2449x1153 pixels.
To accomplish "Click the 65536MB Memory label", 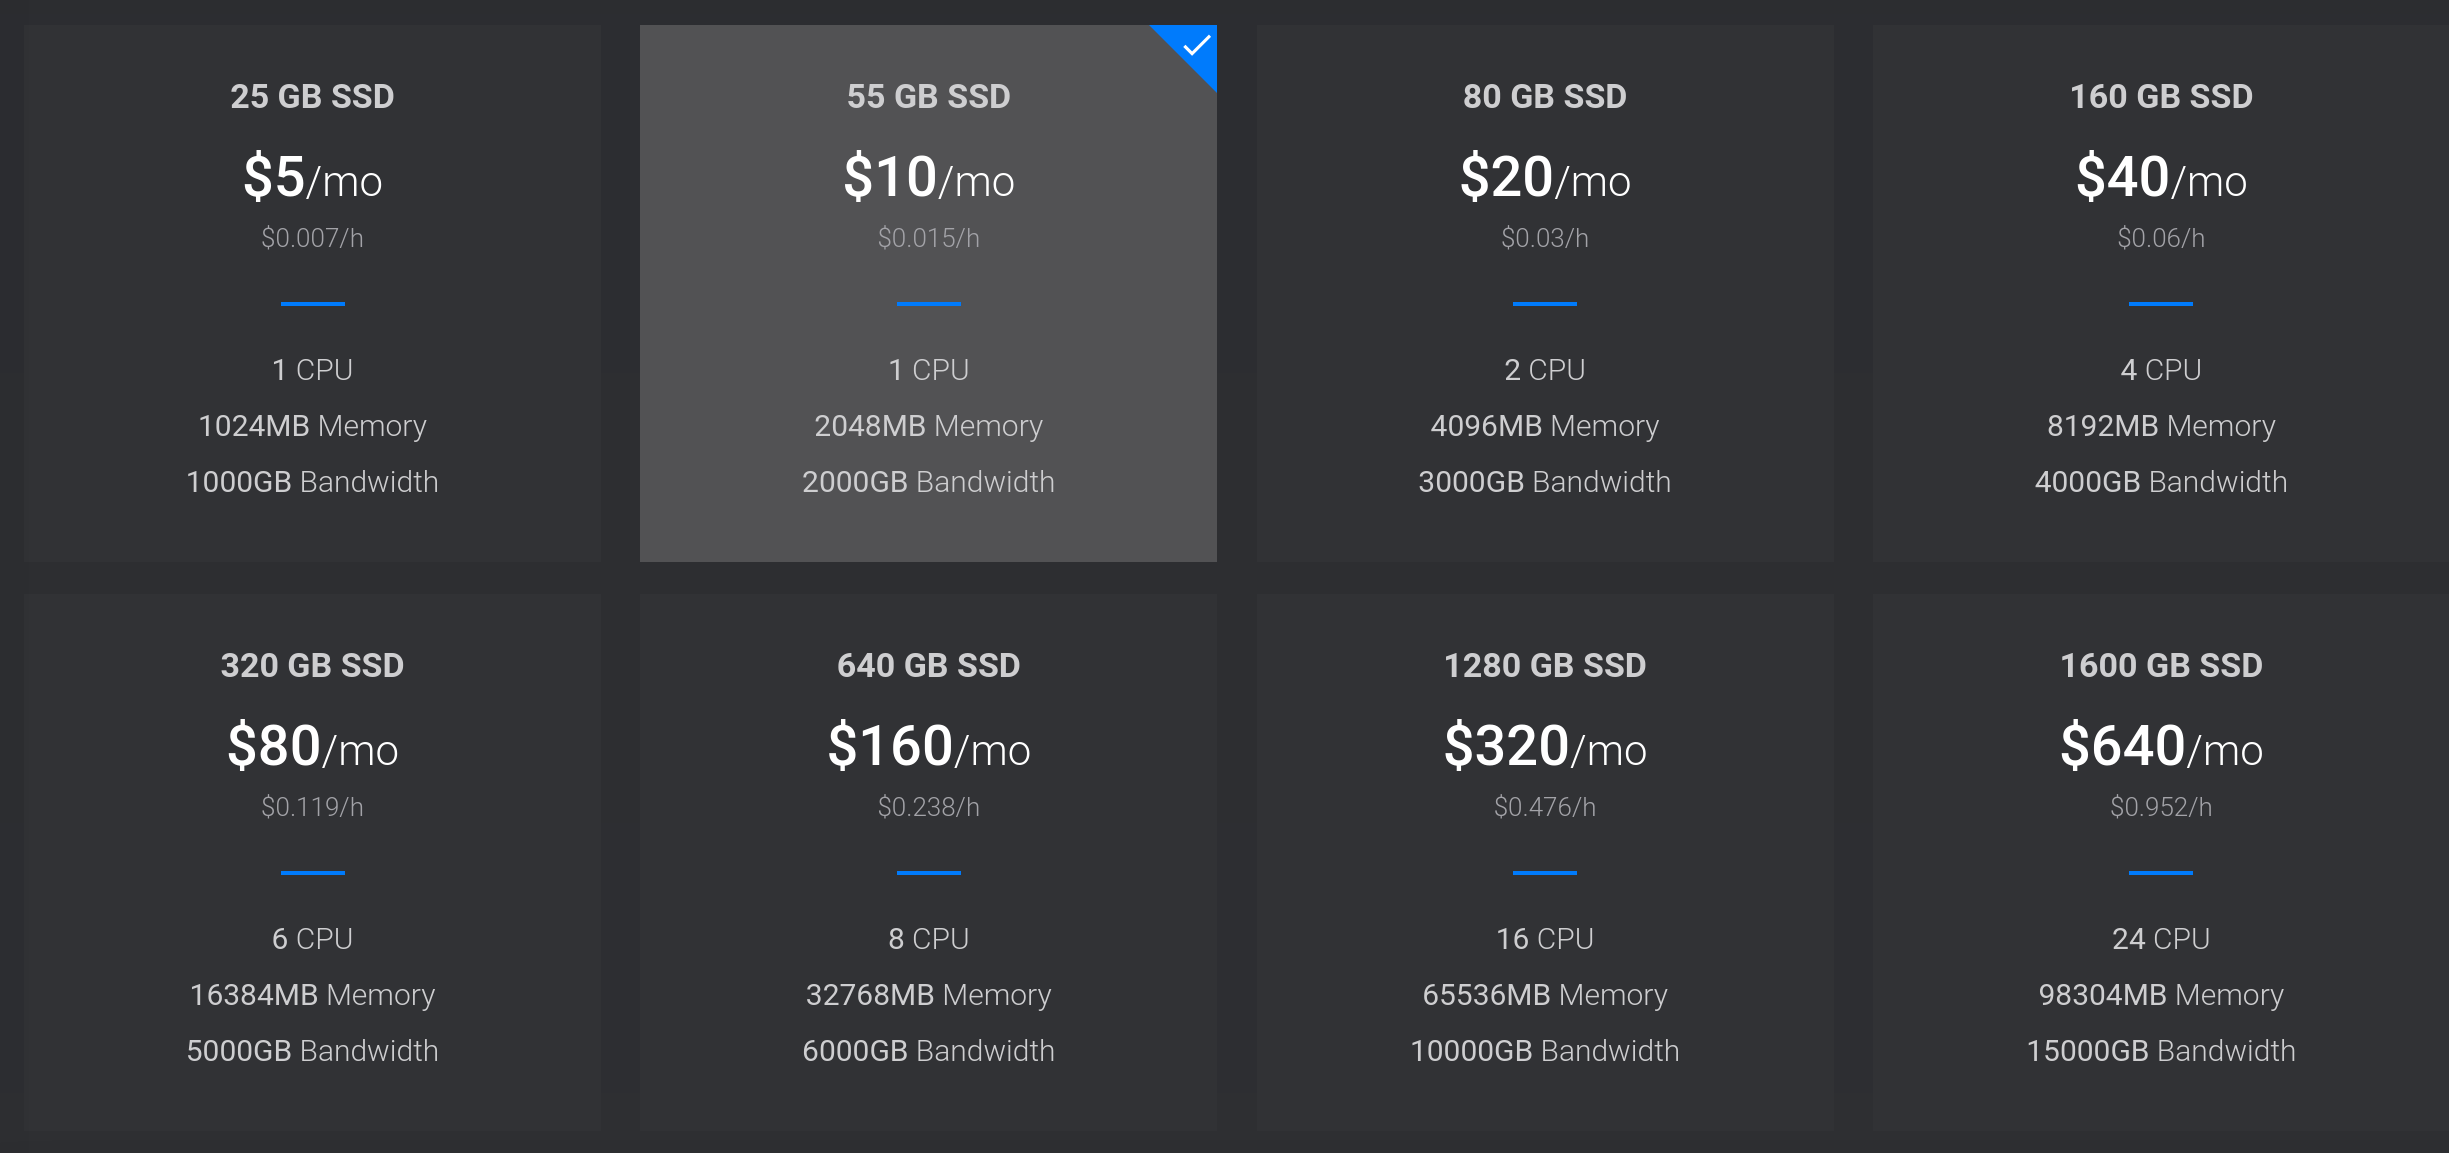I will click(x=1545, y=995).
